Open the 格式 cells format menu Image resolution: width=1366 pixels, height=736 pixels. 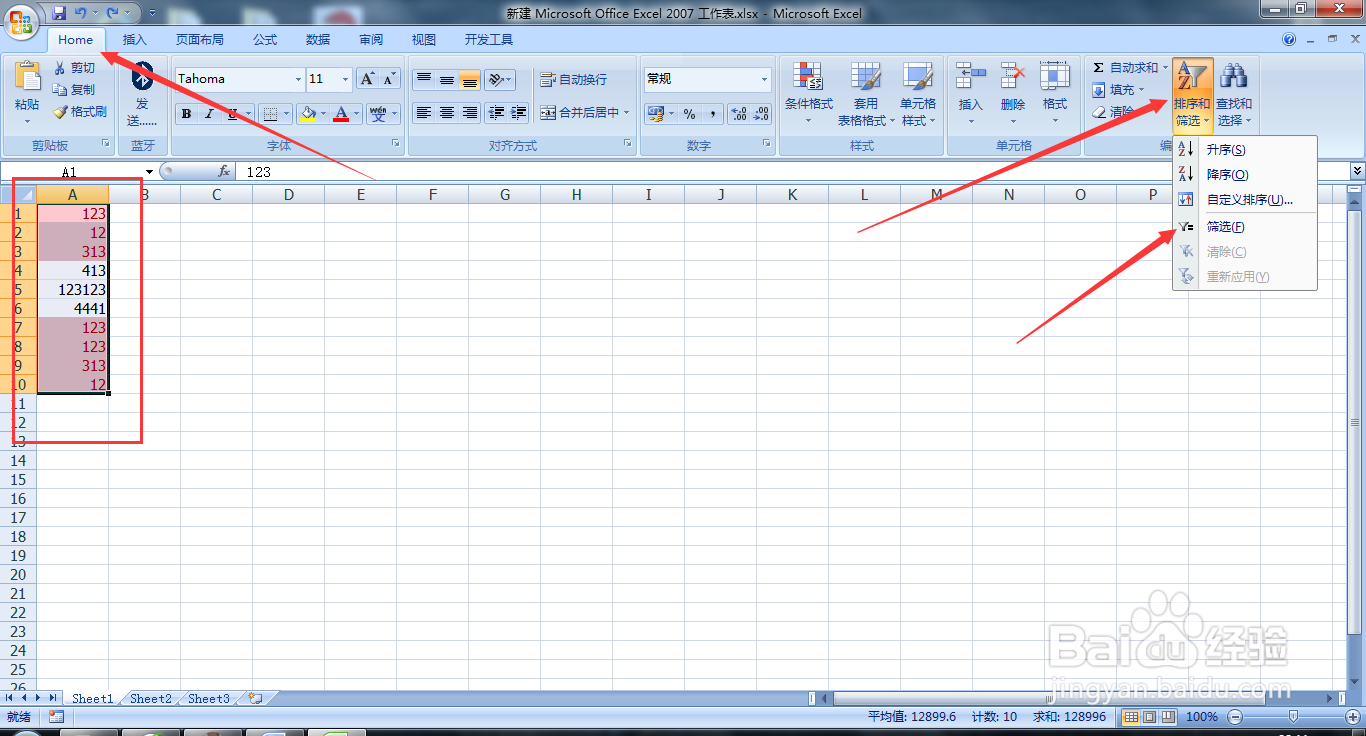point(1055,94)
